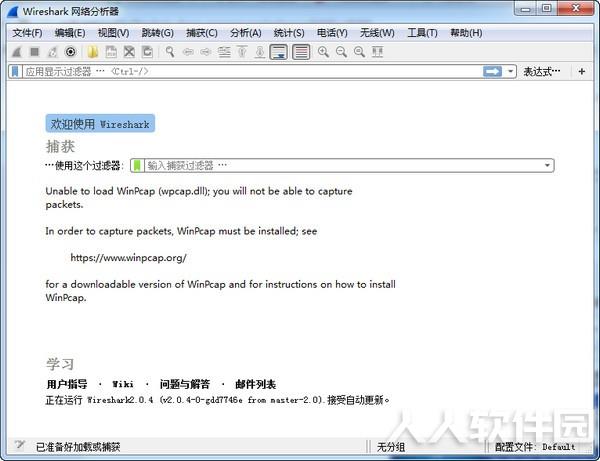Click the go to specific packet icon
This screenshot has width=600, height=461.
click(x=224, y=52)
